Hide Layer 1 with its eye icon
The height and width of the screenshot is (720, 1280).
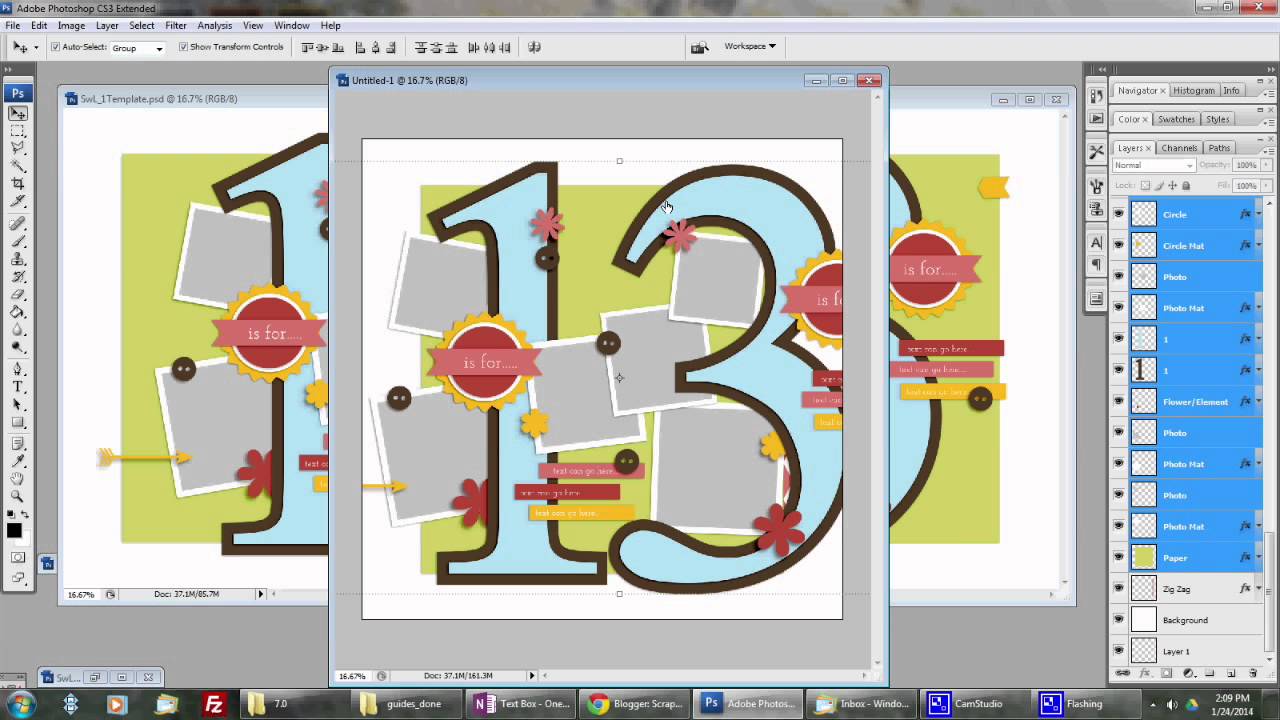[1118, 651]
